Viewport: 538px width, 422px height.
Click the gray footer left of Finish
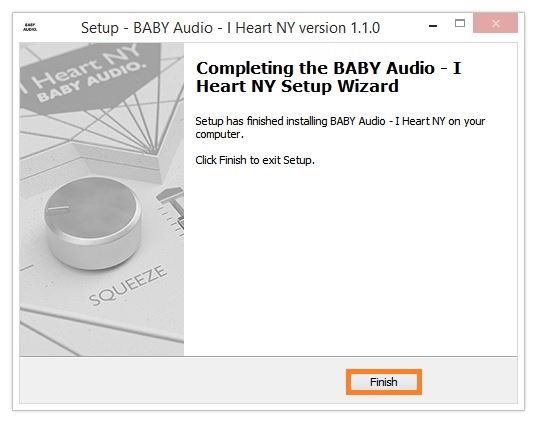click(x=182, y=381)
